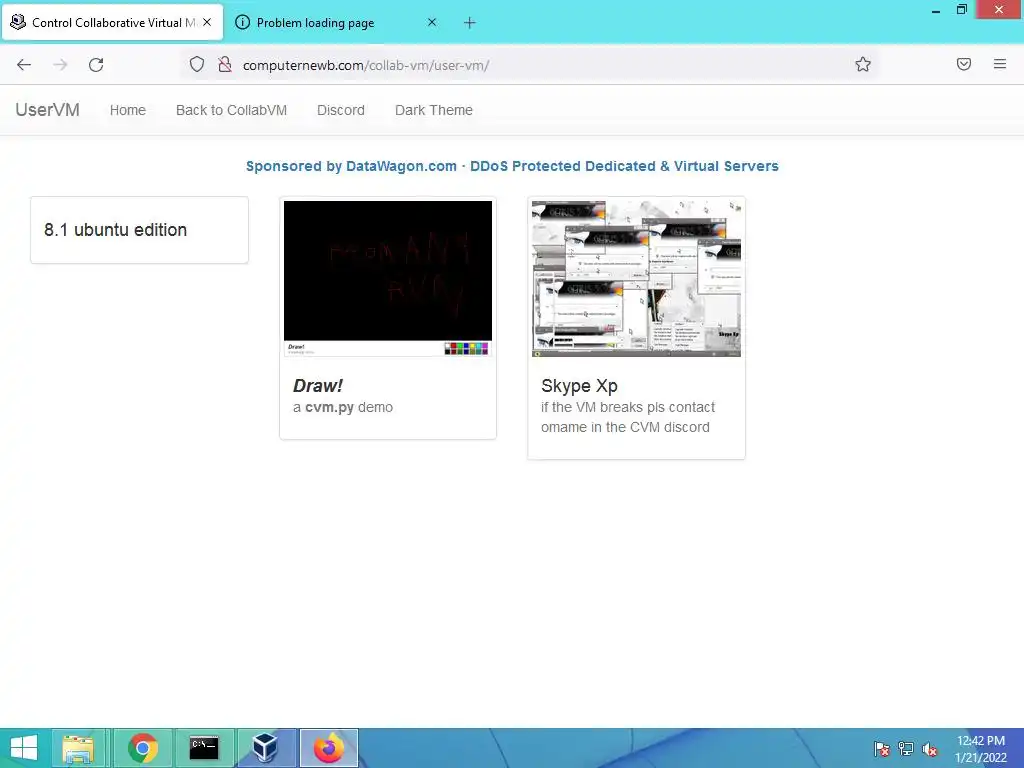
Task: Minimize the Firefox window
Action: 936,10
